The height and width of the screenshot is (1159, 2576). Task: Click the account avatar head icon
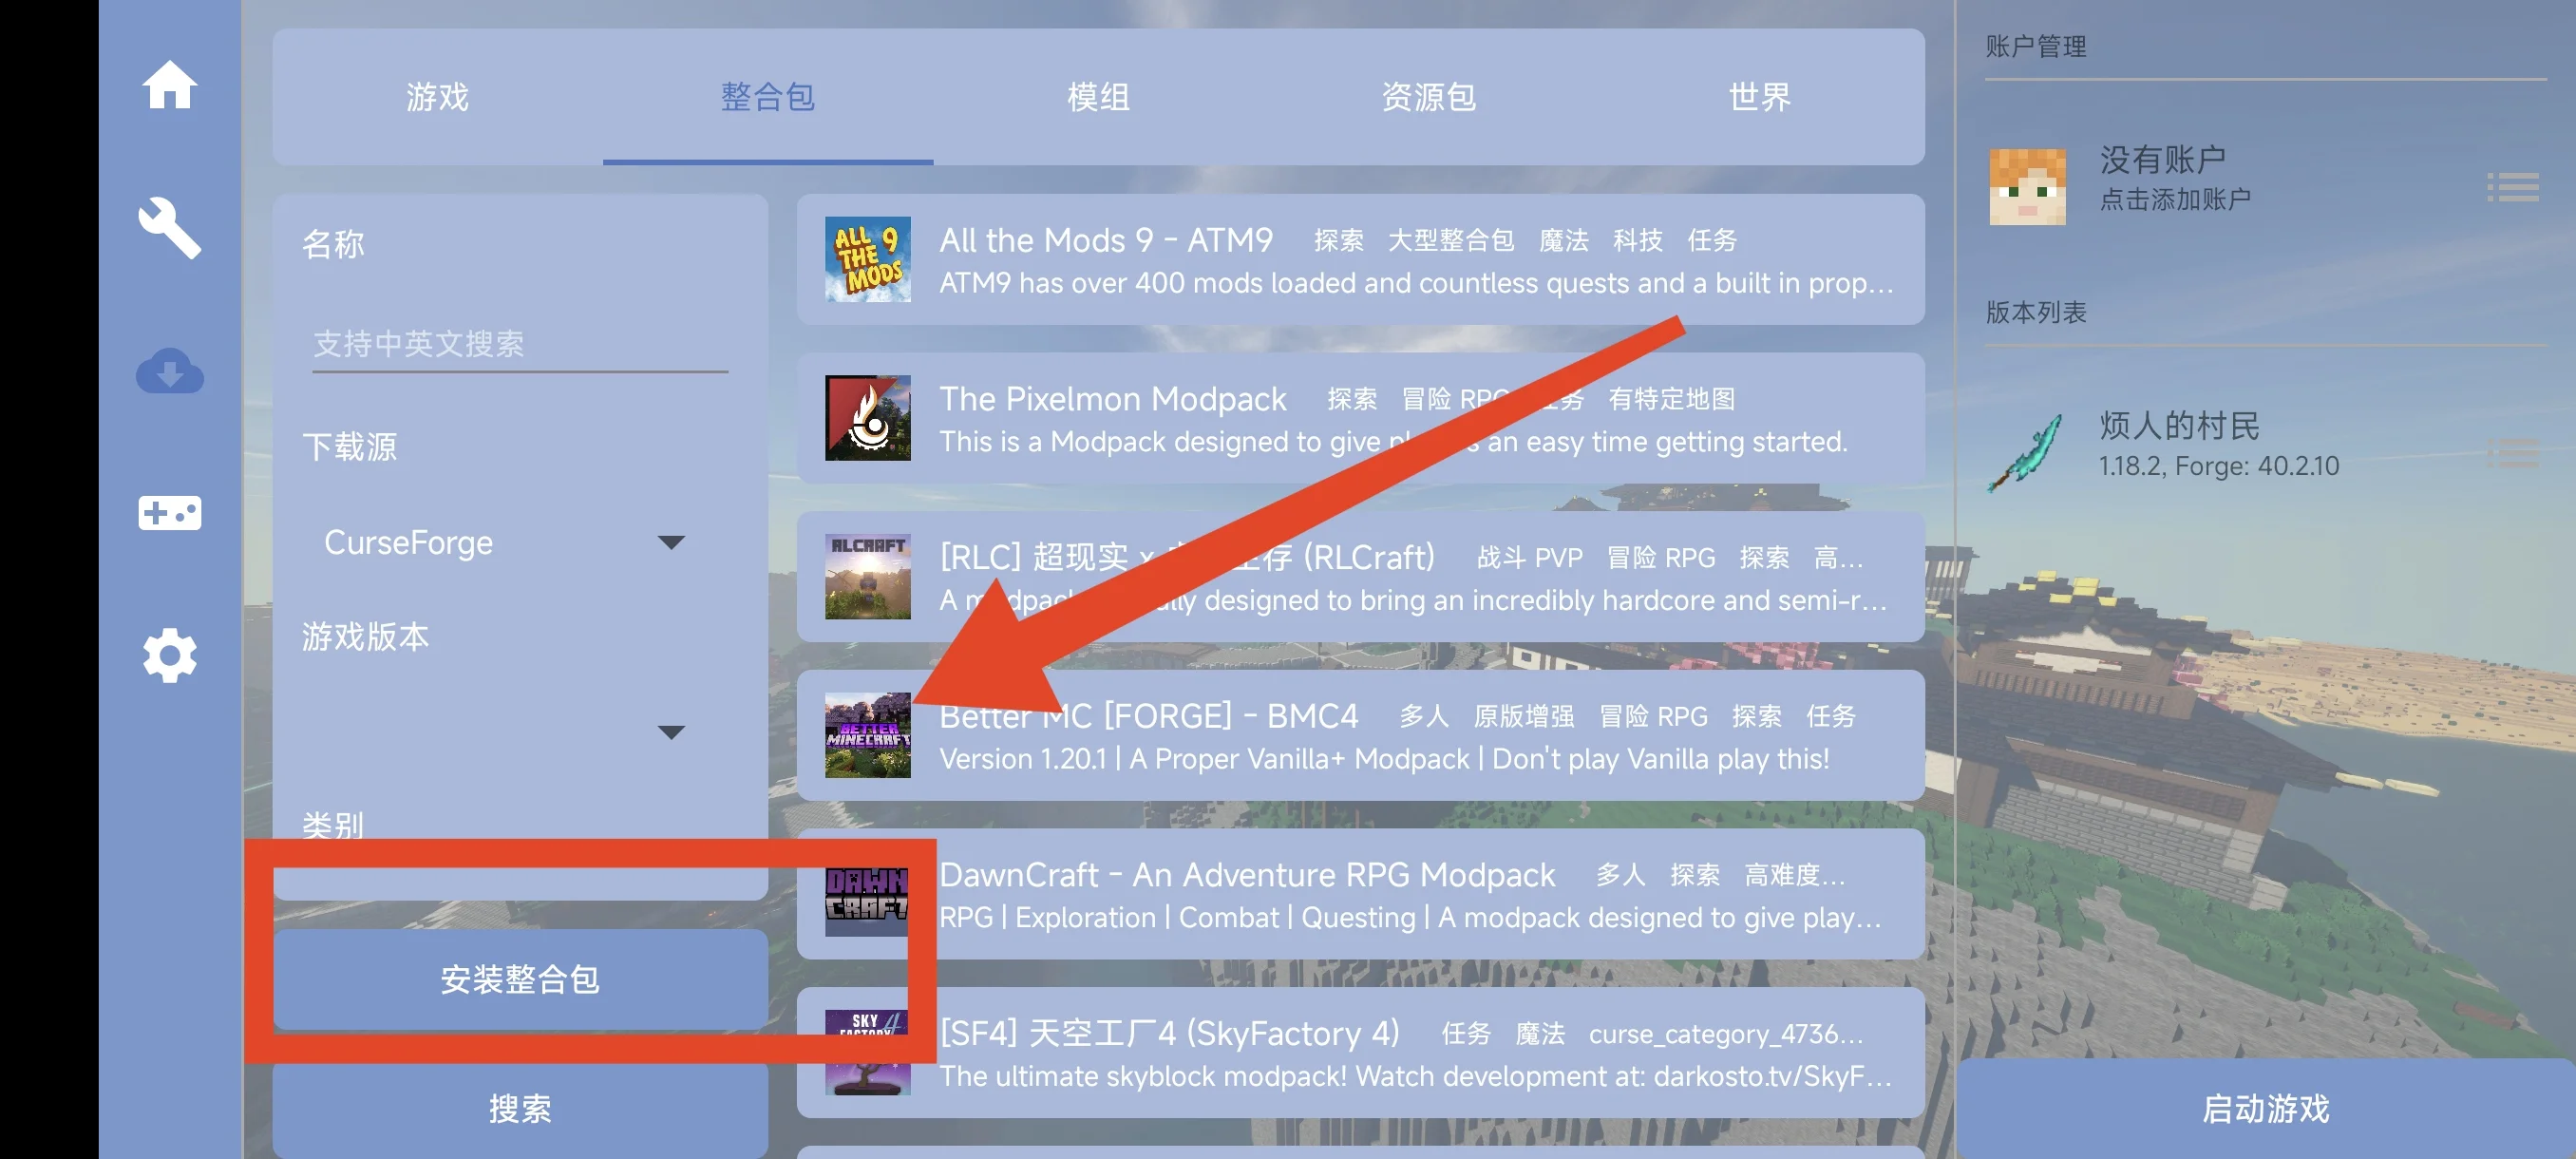(x=2027, y=187)
